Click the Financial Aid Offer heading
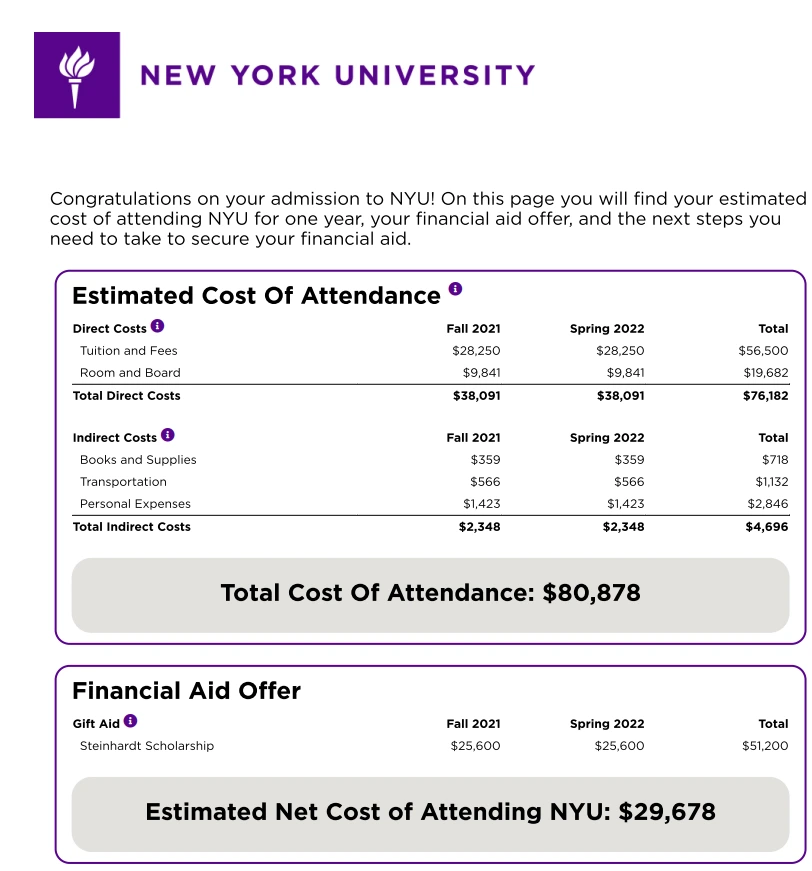812x871 pixels. (187, 691)
